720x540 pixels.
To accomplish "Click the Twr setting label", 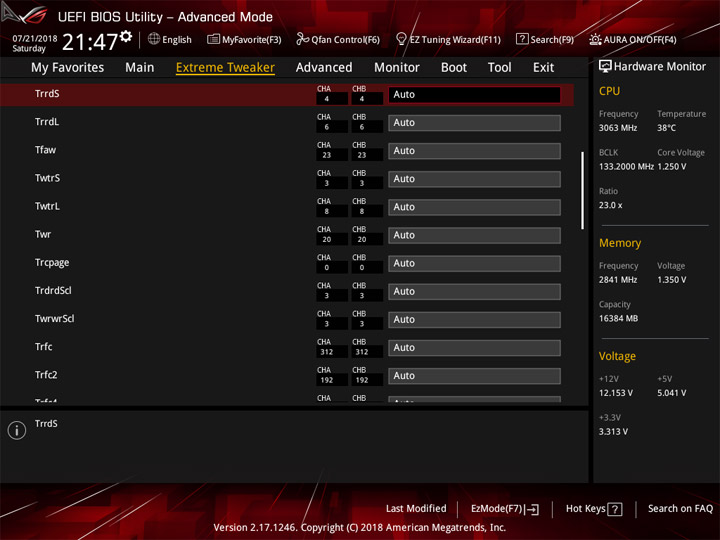I will coord(43,234).
